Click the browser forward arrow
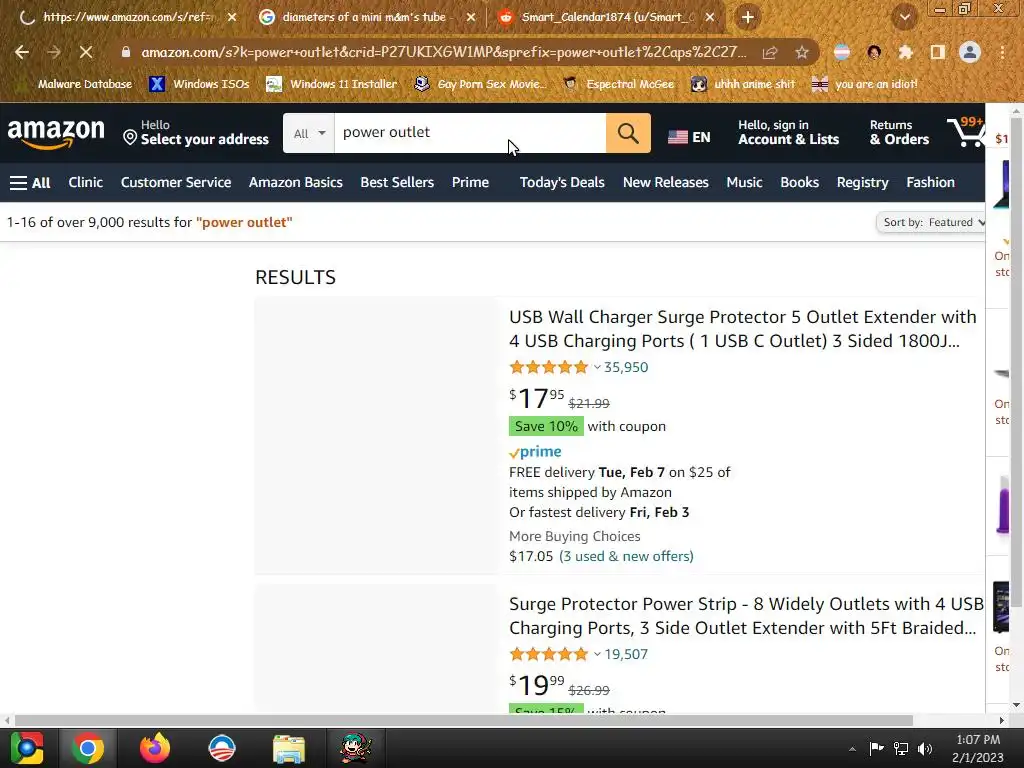The width and height of the screenshot is (1024, 768). click(x=54, y=52)
